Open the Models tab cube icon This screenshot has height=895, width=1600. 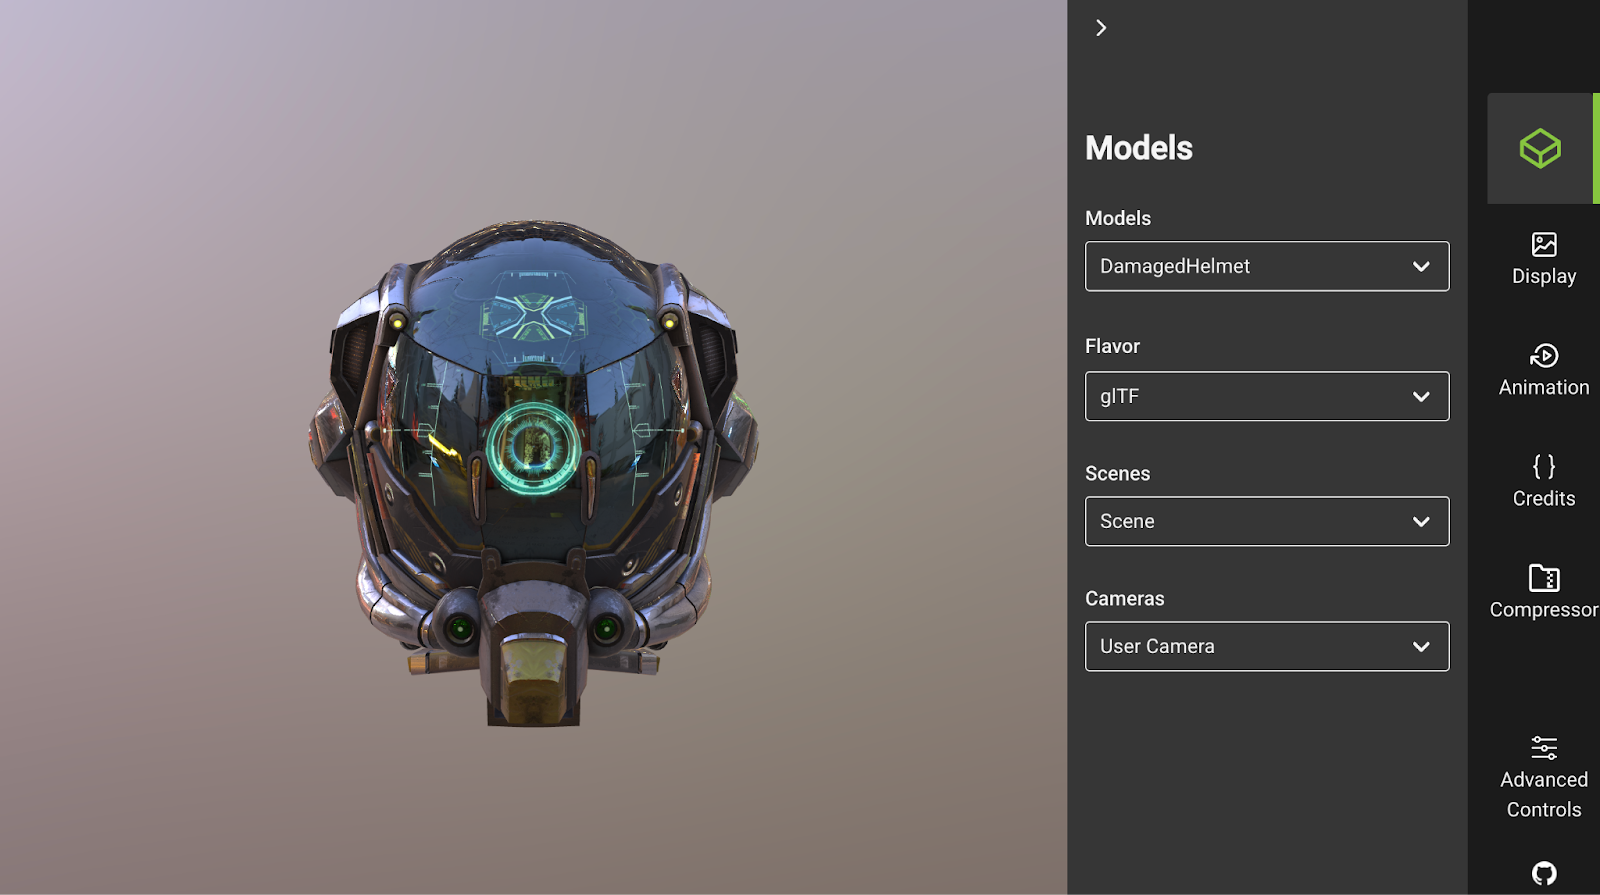pos(1540,149)
